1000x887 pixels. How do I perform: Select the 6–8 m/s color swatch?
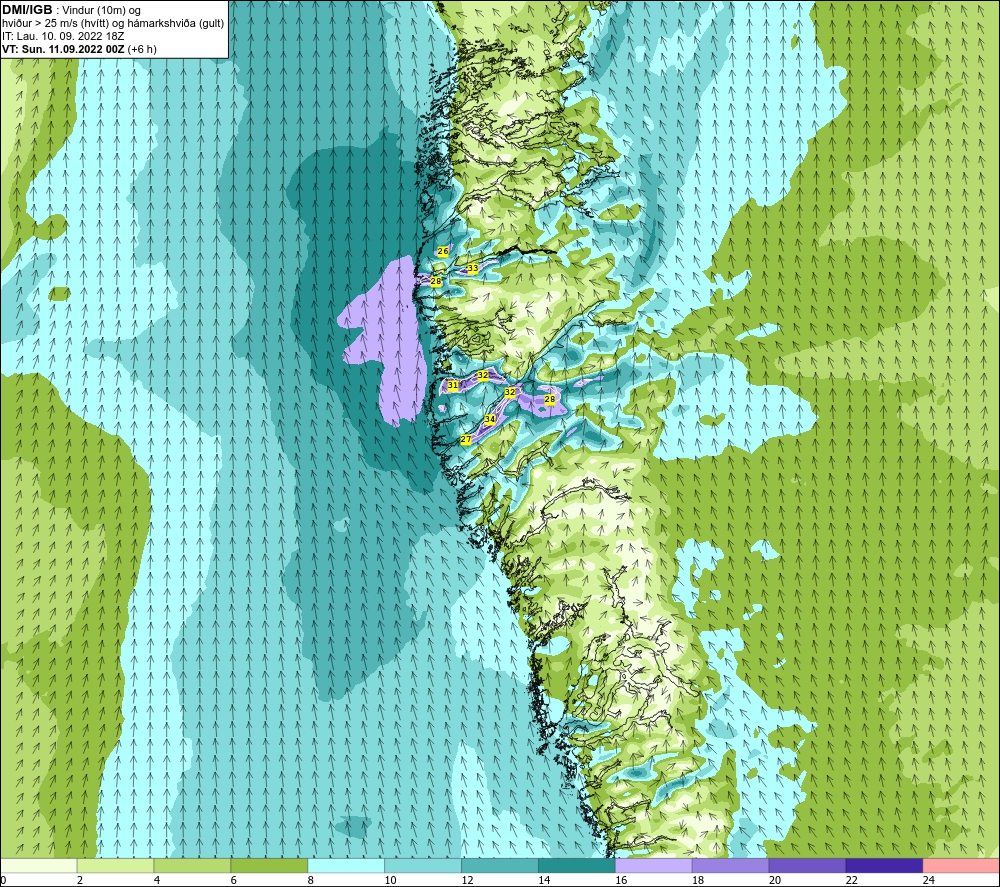pyautogui.click(x=269, y=865)
